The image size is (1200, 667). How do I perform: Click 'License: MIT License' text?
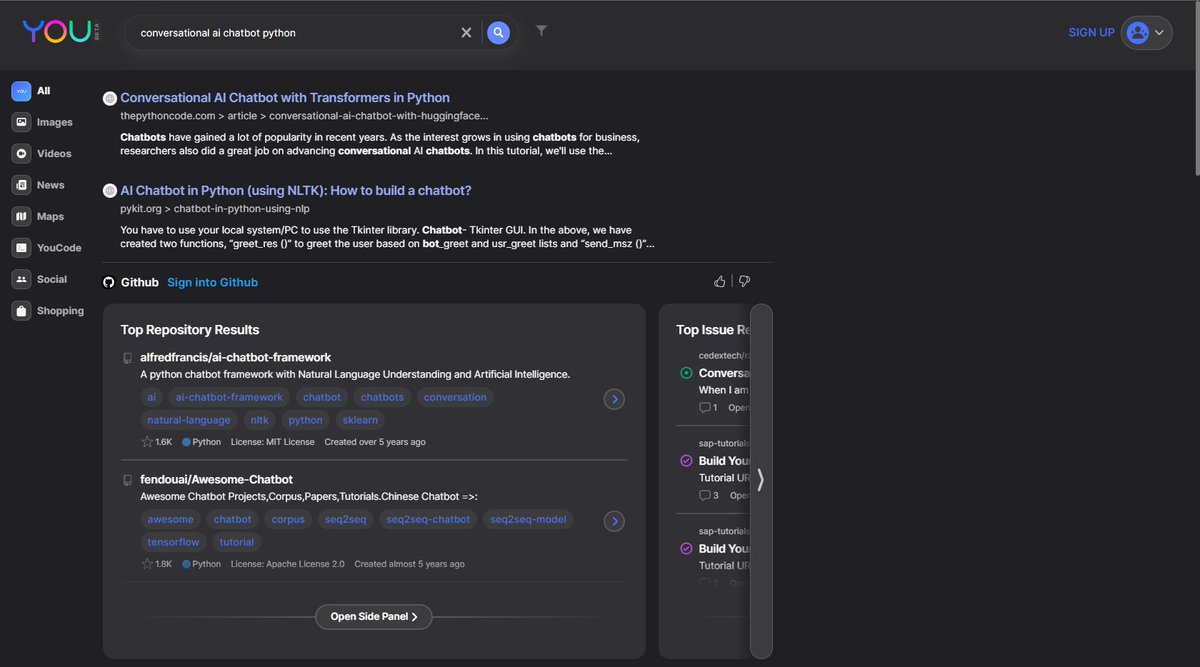272,442
